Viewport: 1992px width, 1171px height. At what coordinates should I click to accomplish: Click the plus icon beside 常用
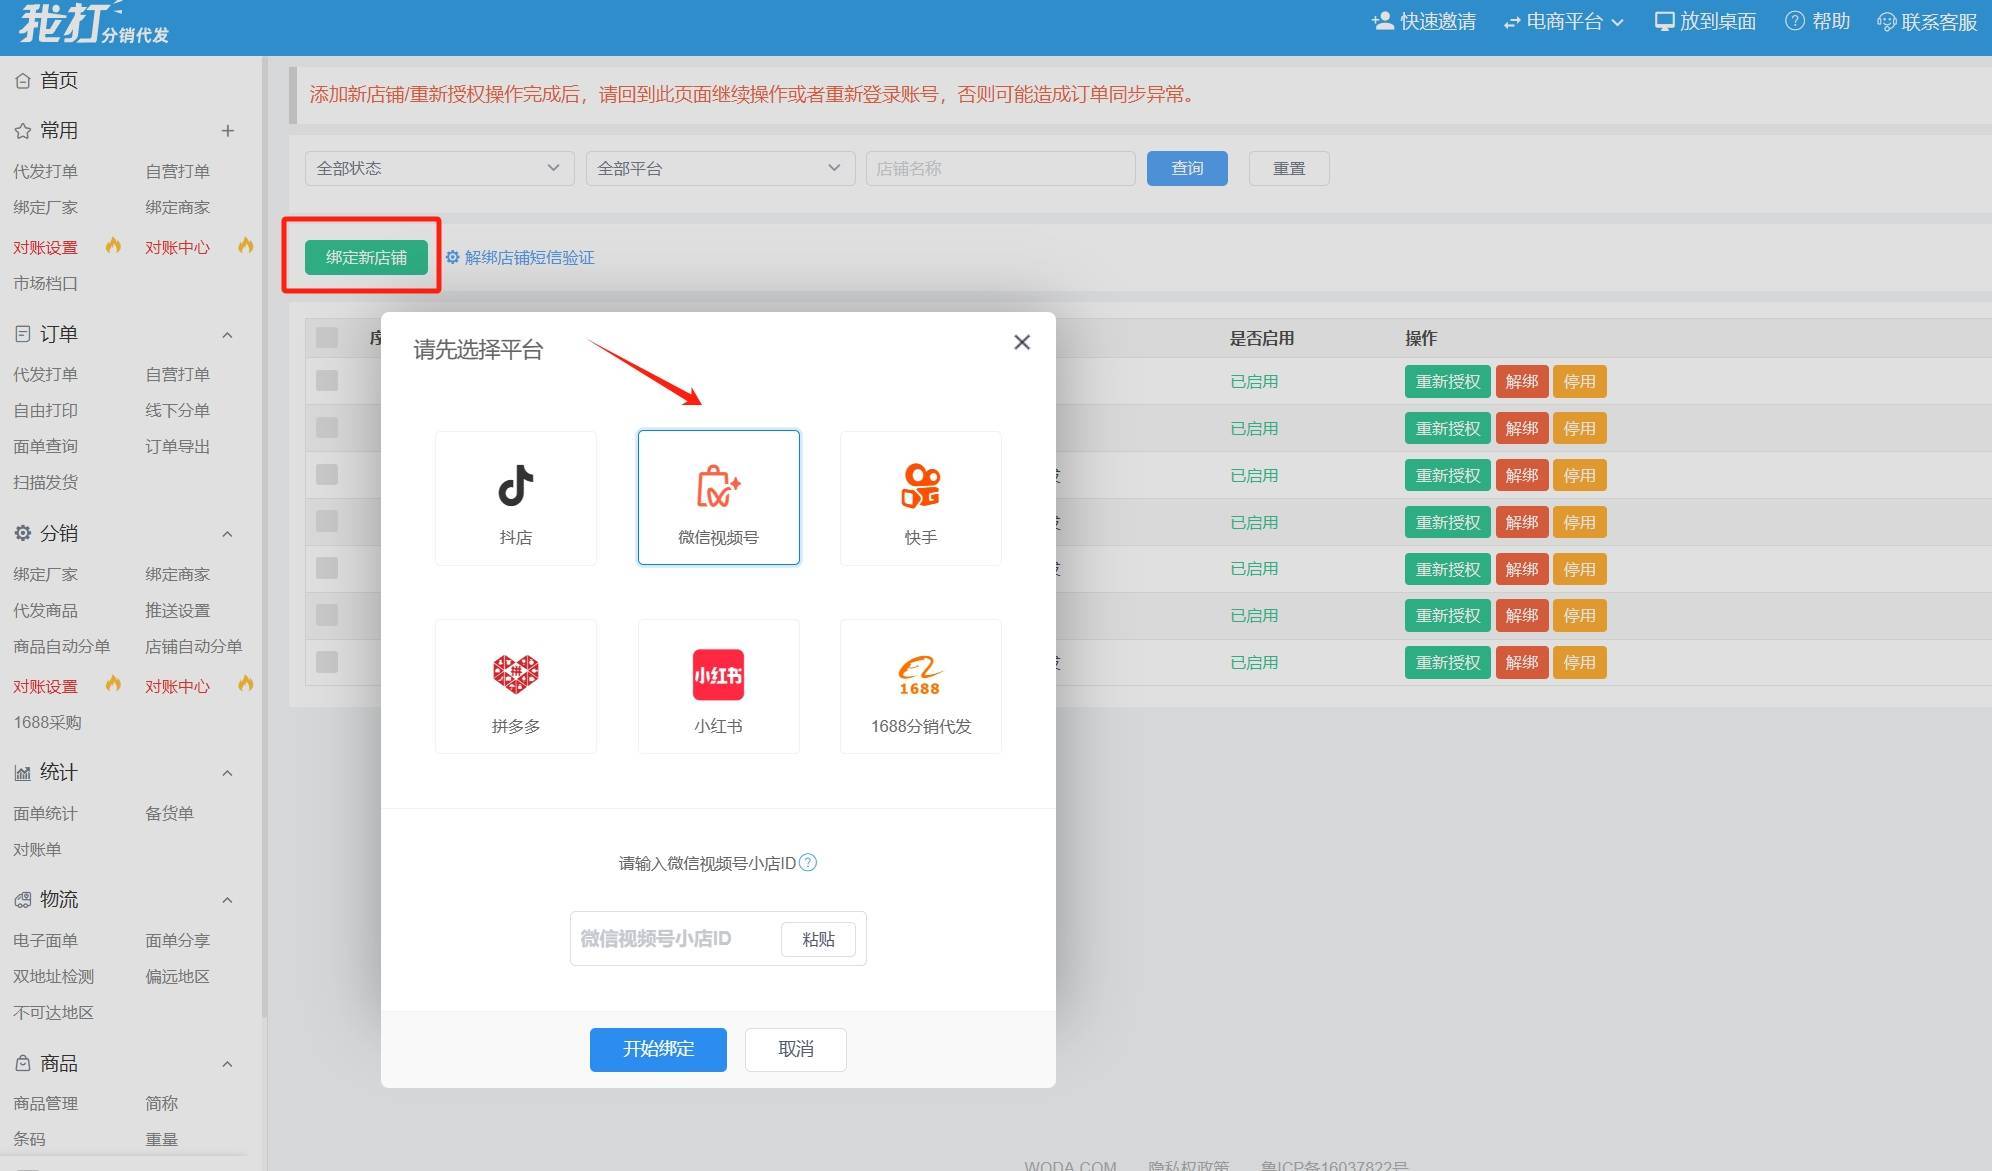click(228, 131)
